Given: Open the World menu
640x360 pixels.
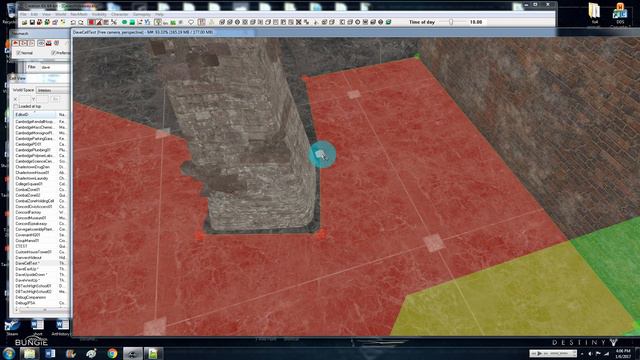Looking at the screenshot, I should click(60, 14).
